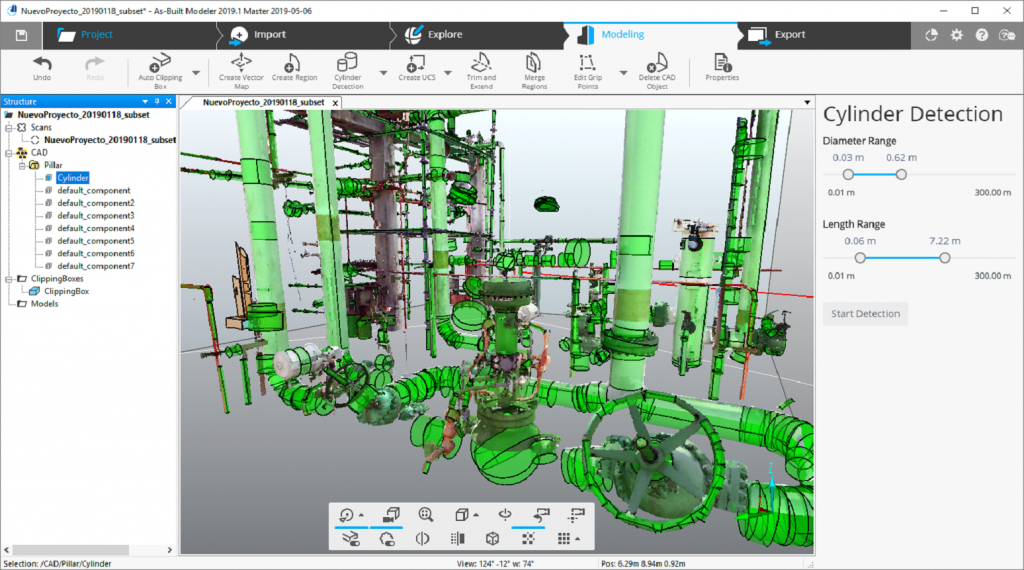This screenshot has width=1024, height=570.
Task: Toggle the cloud region visibility switch
Action: pos(387,539)
